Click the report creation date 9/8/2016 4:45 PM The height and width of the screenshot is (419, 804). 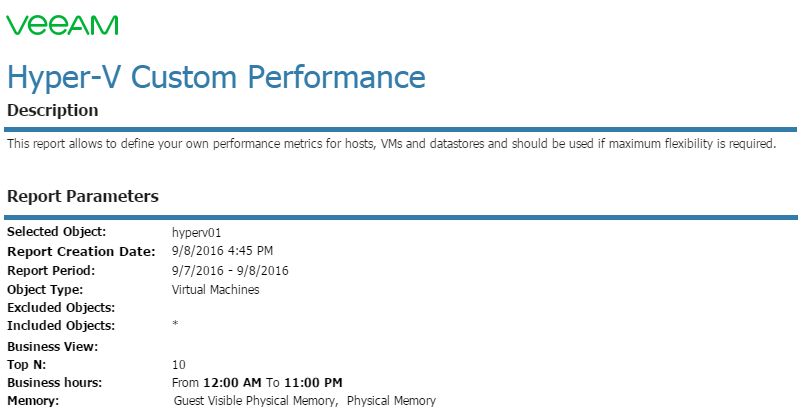(x=223, y=251)
